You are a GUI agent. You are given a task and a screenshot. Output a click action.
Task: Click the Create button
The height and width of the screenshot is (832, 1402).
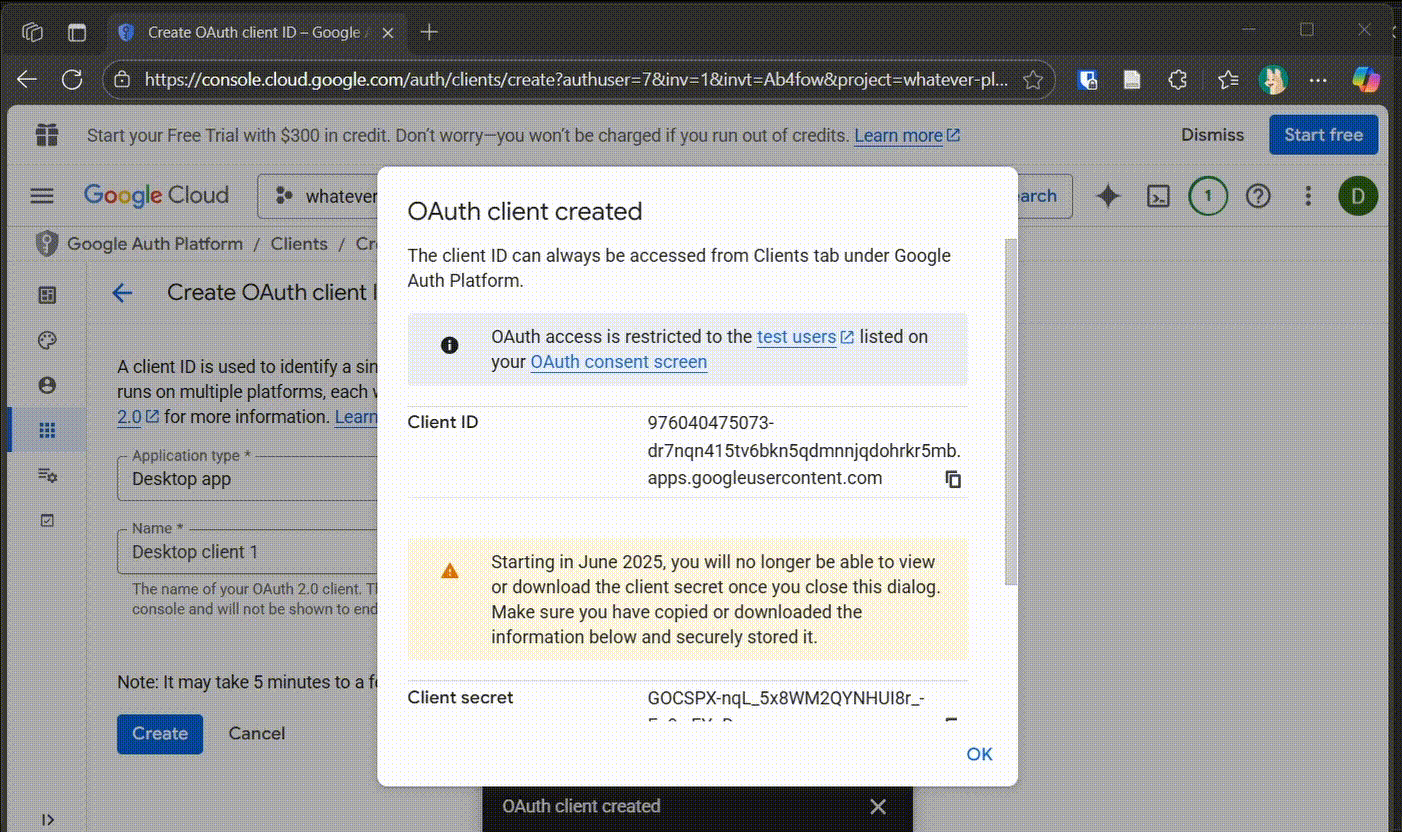pos(160,734)
